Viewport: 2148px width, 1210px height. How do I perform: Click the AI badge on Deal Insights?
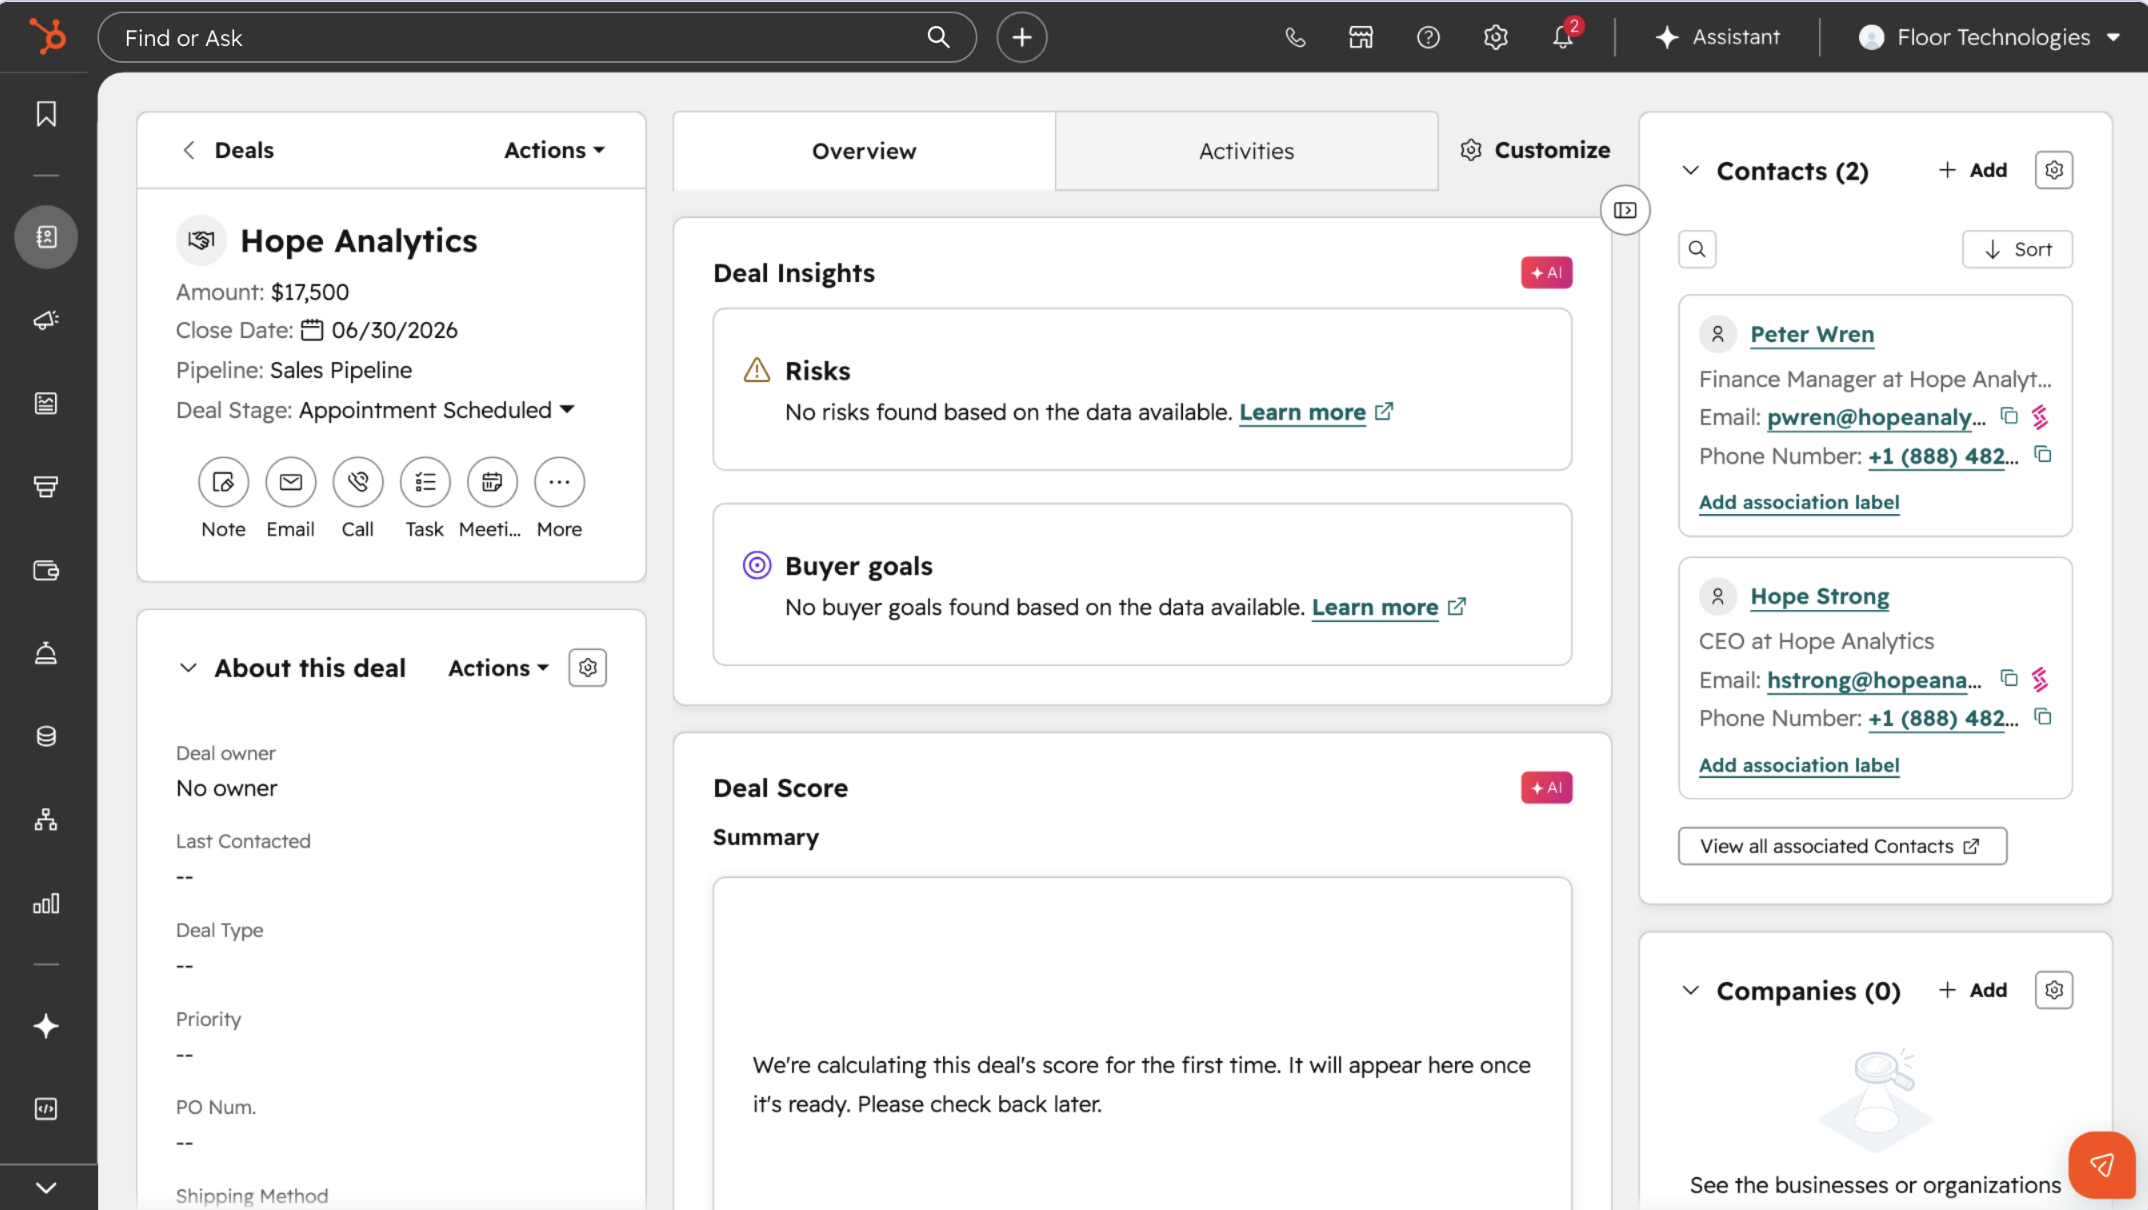[1546, 273]
